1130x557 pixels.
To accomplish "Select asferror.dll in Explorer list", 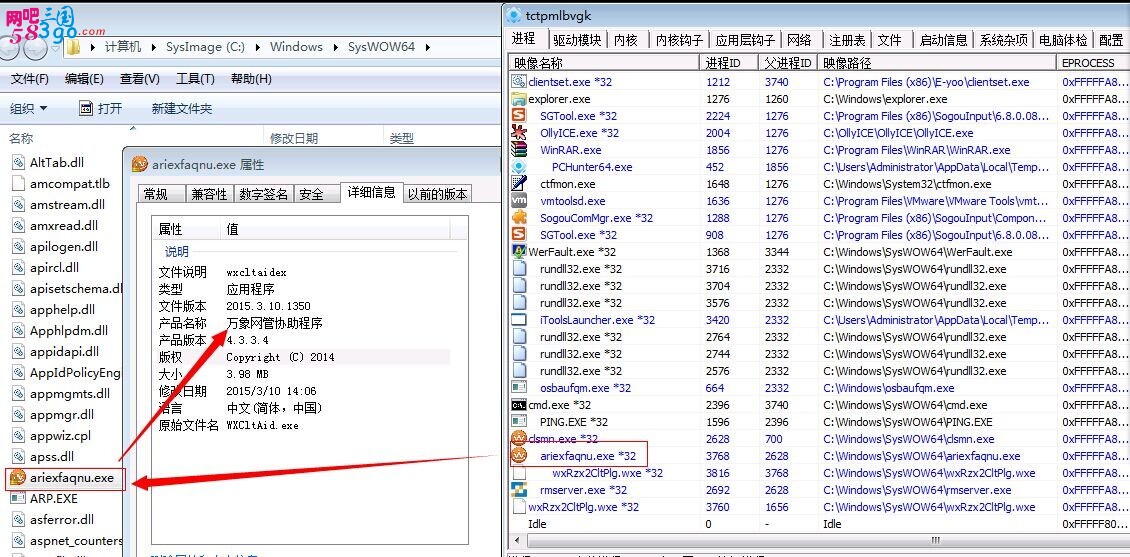I will pyautogui.click(x=62, y=520).
